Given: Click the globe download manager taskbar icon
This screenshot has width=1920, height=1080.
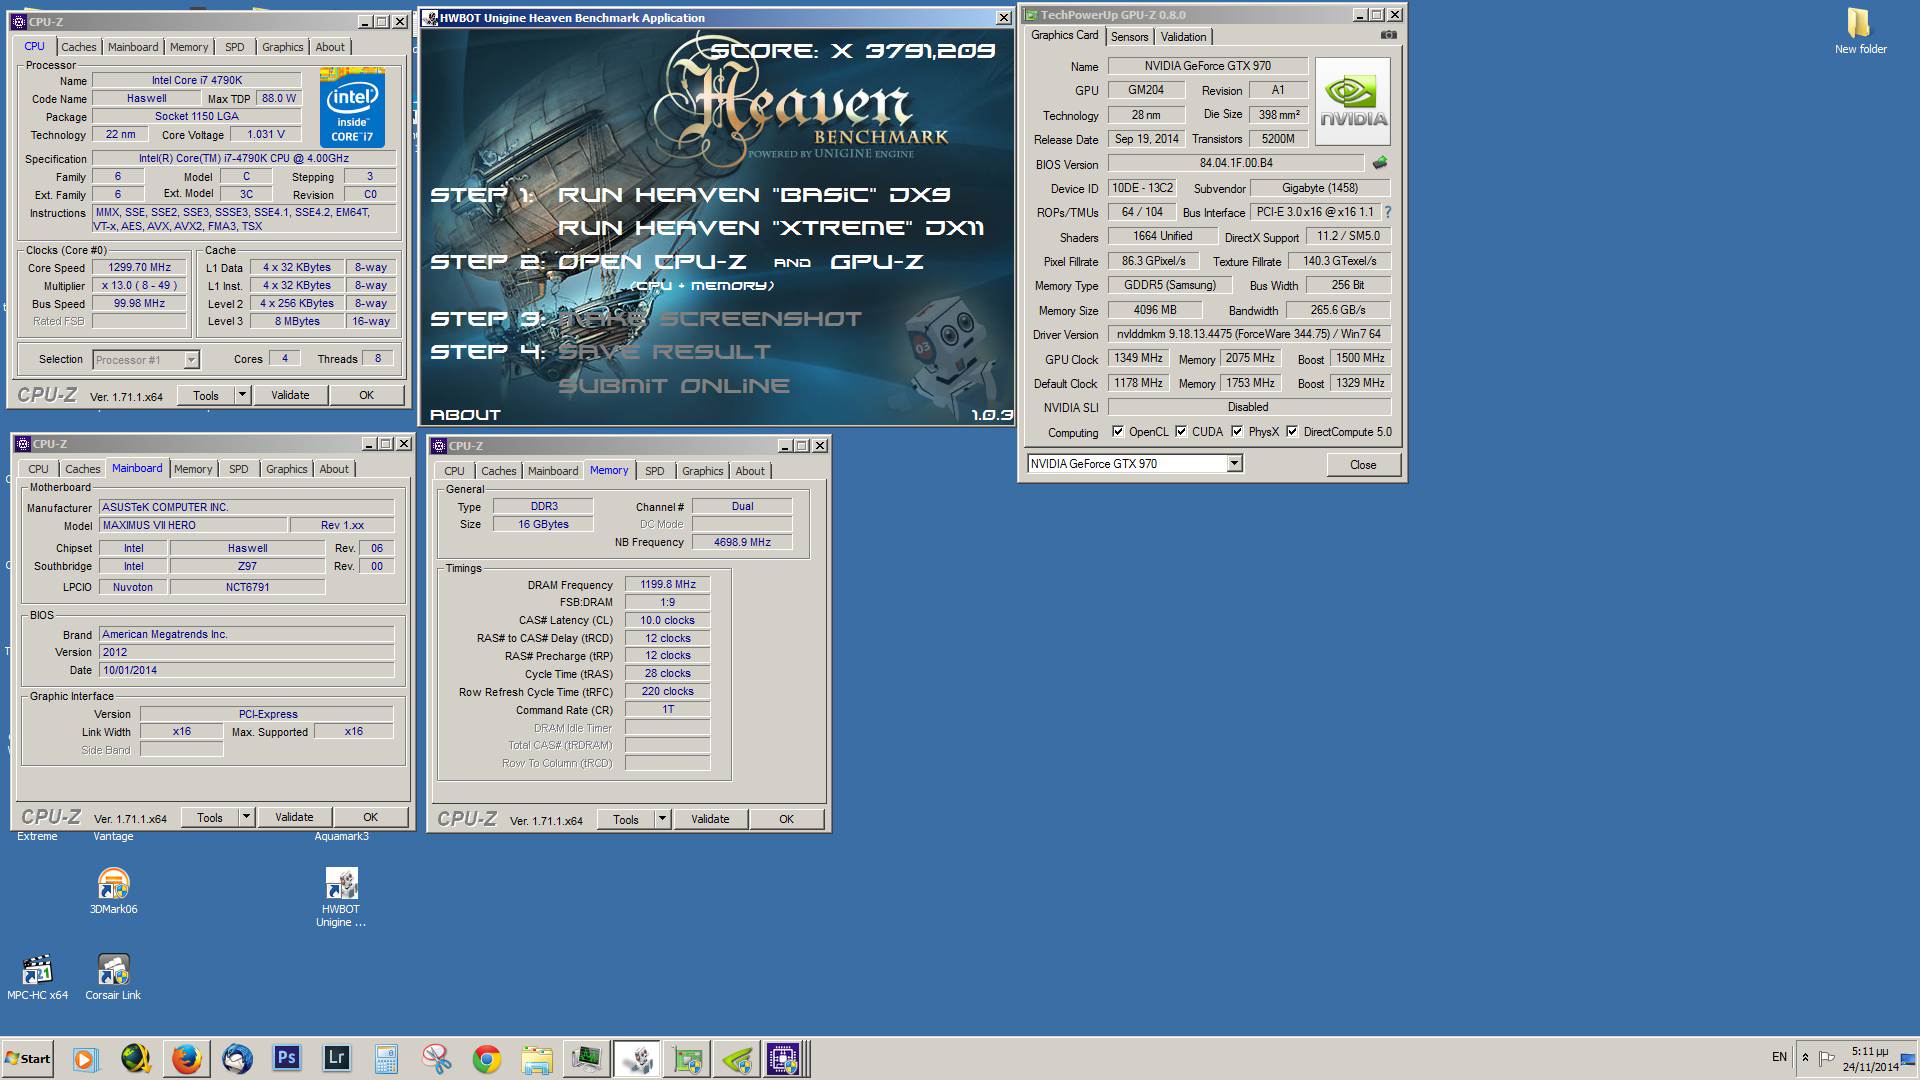Looking at the screenshot, I should [136, 1058].
